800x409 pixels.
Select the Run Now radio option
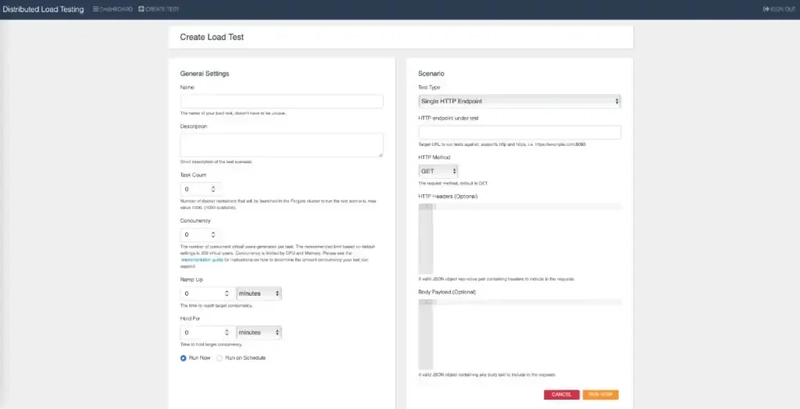click(x=183, y=358)
